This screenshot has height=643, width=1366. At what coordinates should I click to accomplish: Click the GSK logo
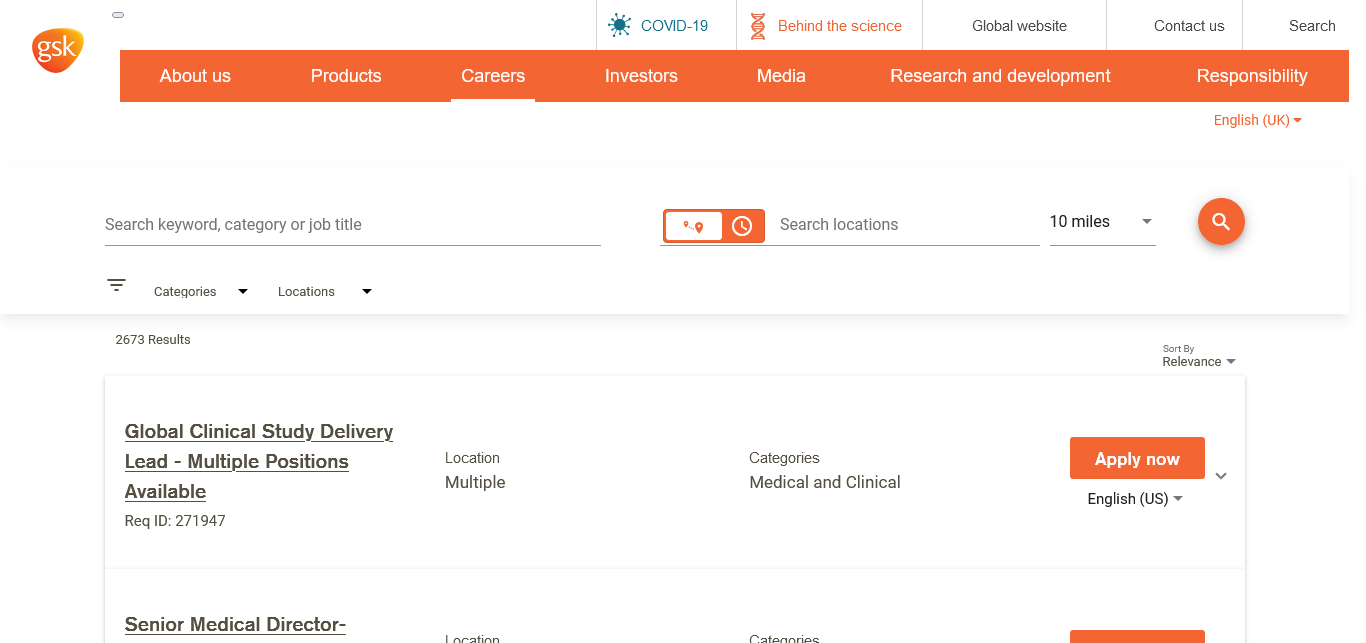[57, 50]
